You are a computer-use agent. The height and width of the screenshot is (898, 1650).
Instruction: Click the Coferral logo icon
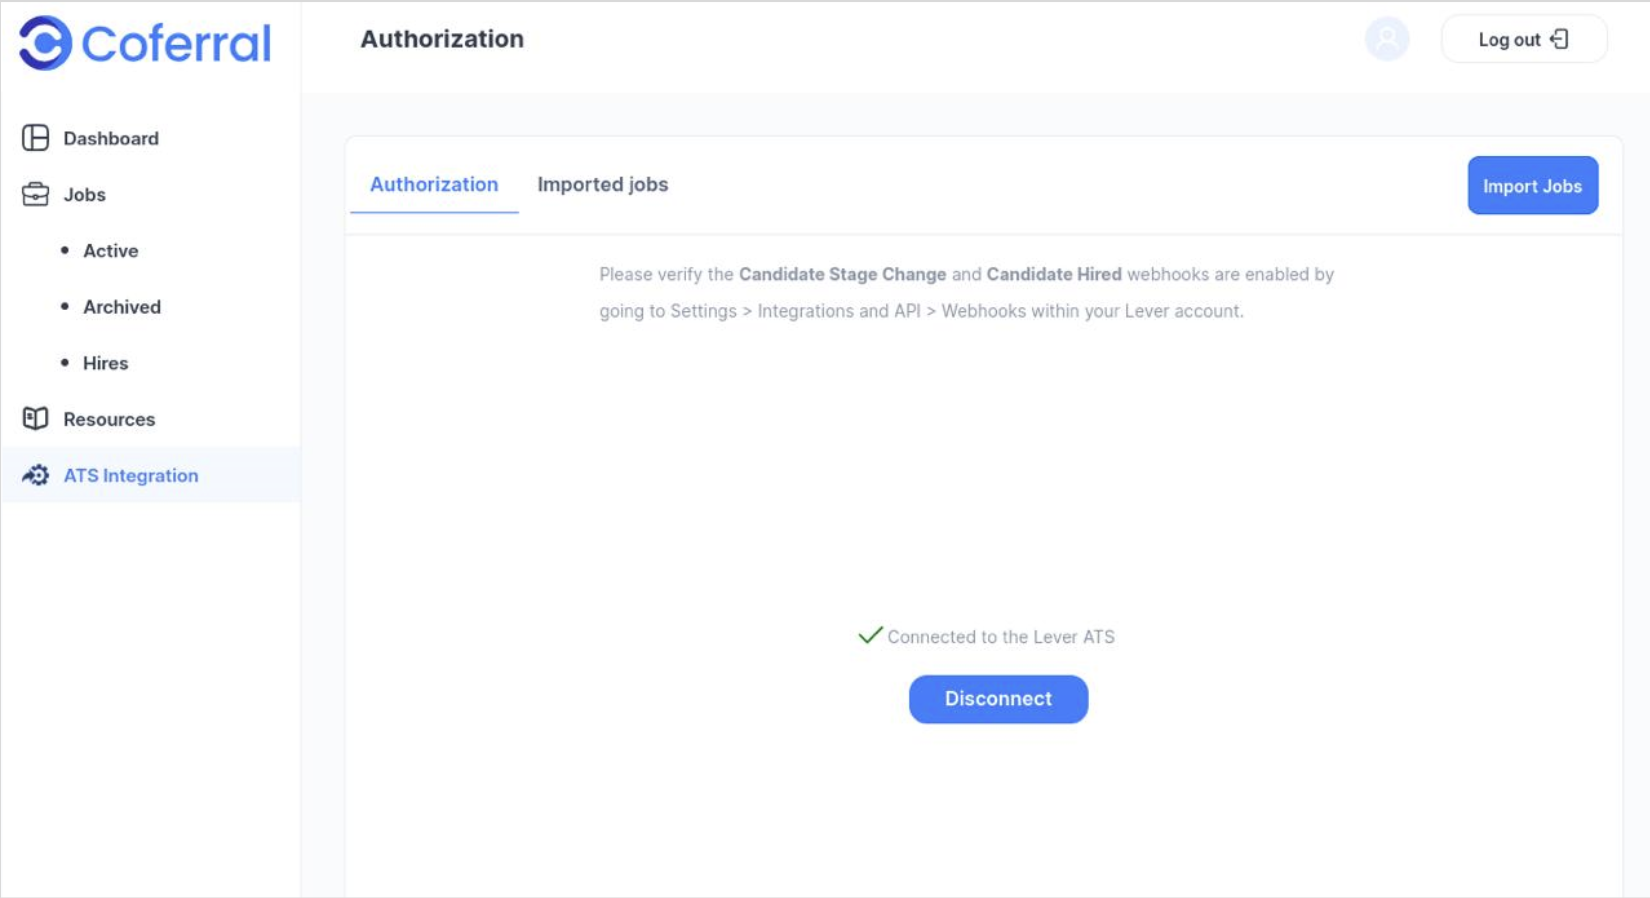pos(45,43)
